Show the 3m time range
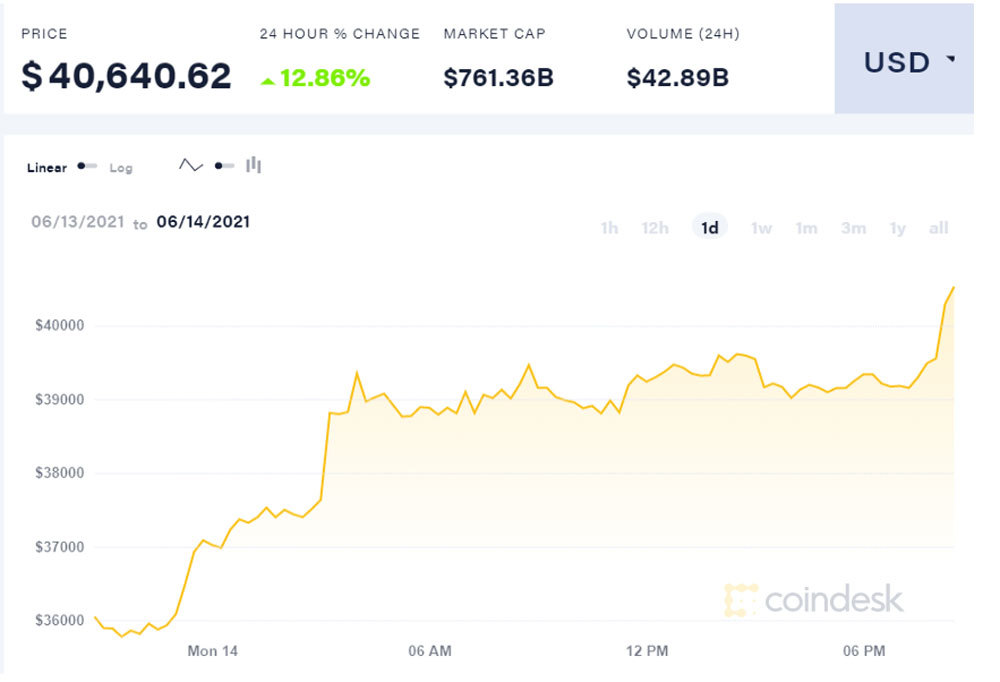This screenshot has width=1000, height=682. point(853,228)
